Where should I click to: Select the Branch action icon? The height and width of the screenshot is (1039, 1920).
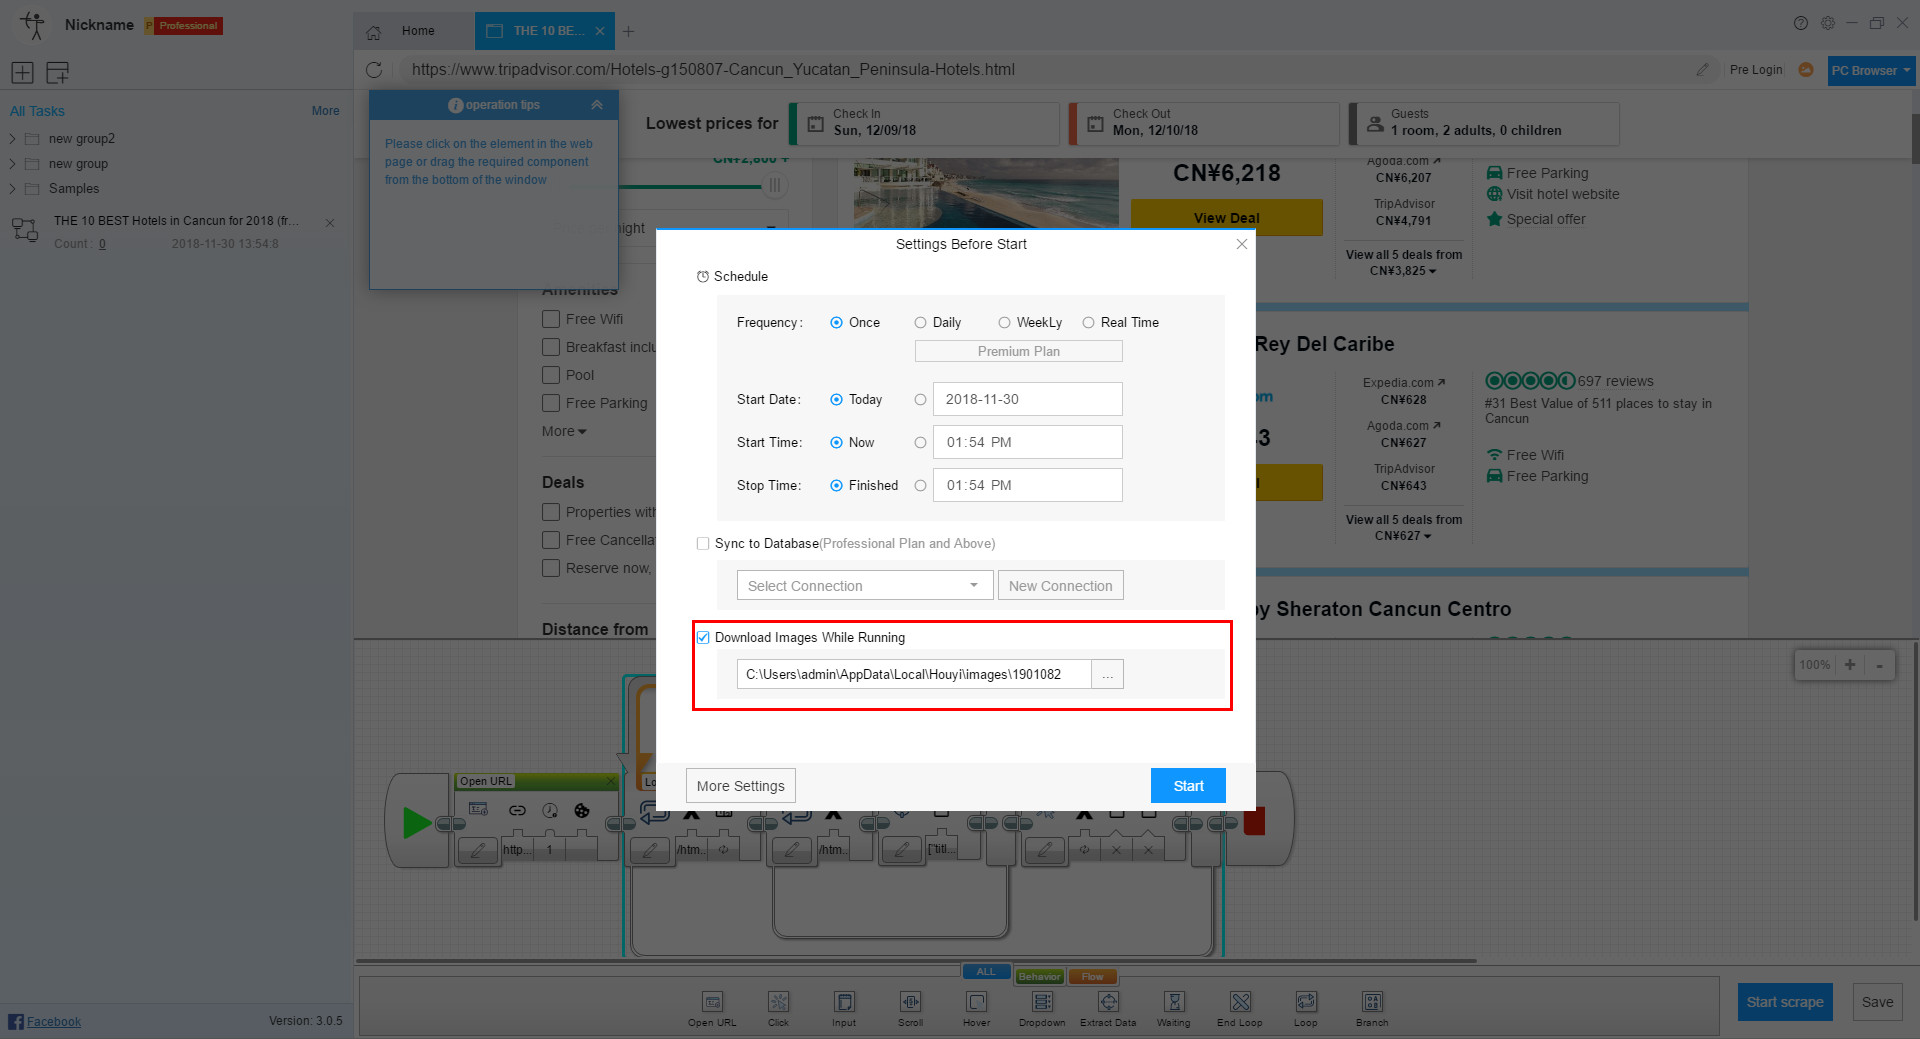pos(1372,1007)
